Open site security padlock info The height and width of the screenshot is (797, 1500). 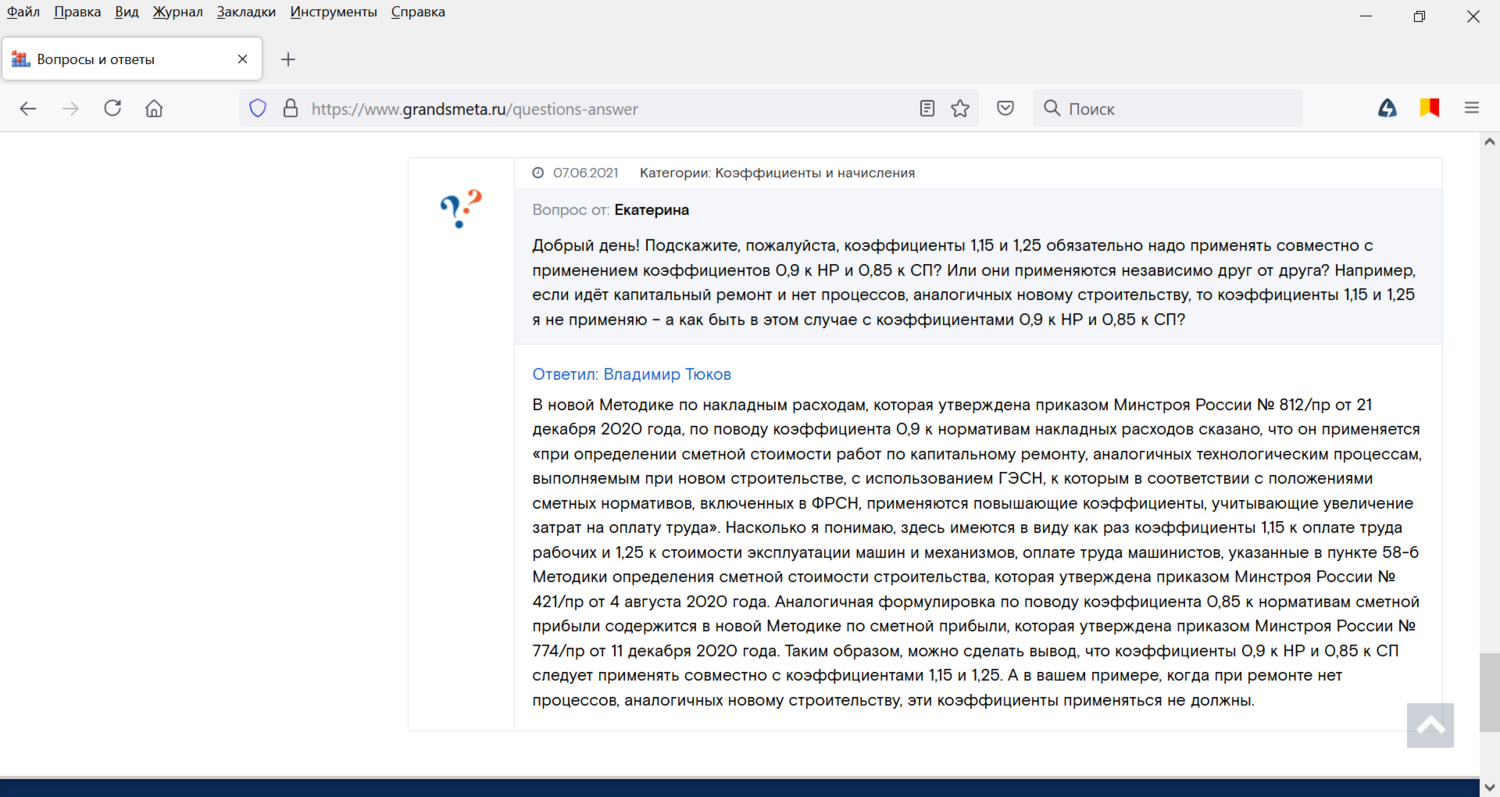[x=290, y=109]
